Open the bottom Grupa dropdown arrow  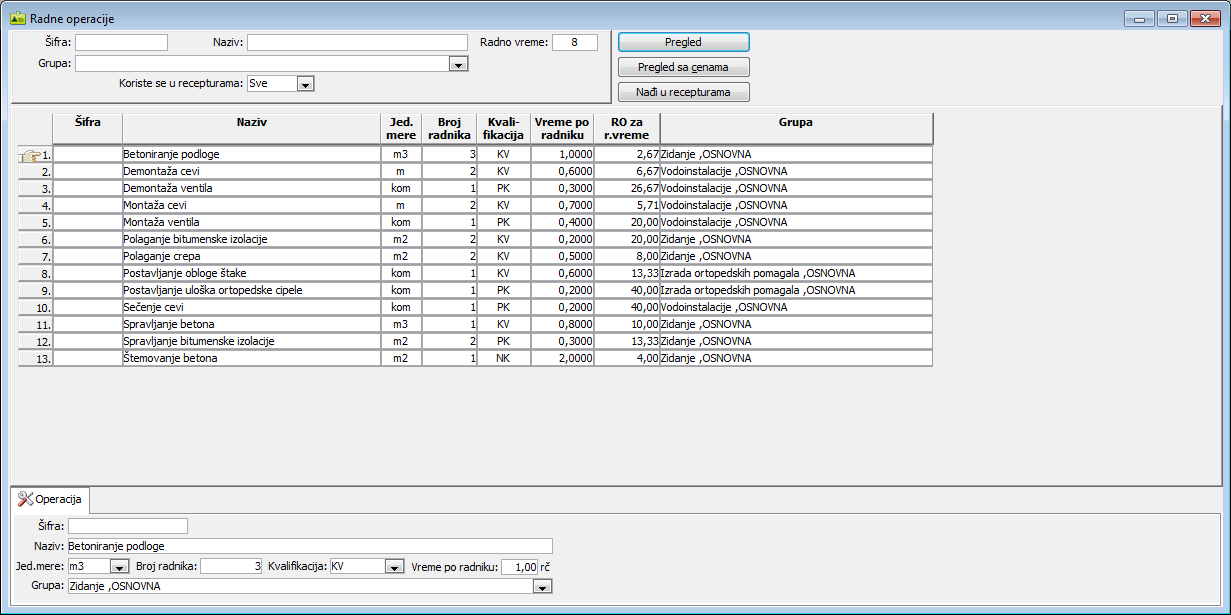542,587
